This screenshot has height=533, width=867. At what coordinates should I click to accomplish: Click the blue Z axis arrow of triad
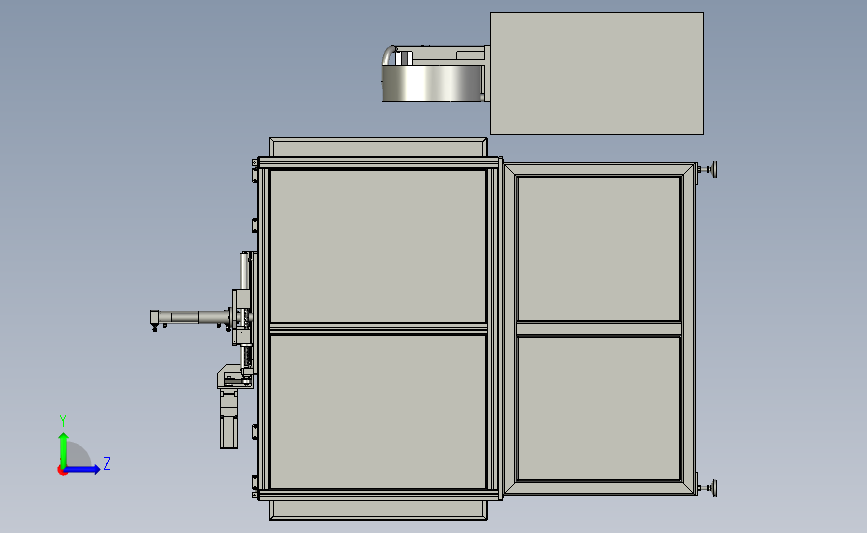point(84,470)
